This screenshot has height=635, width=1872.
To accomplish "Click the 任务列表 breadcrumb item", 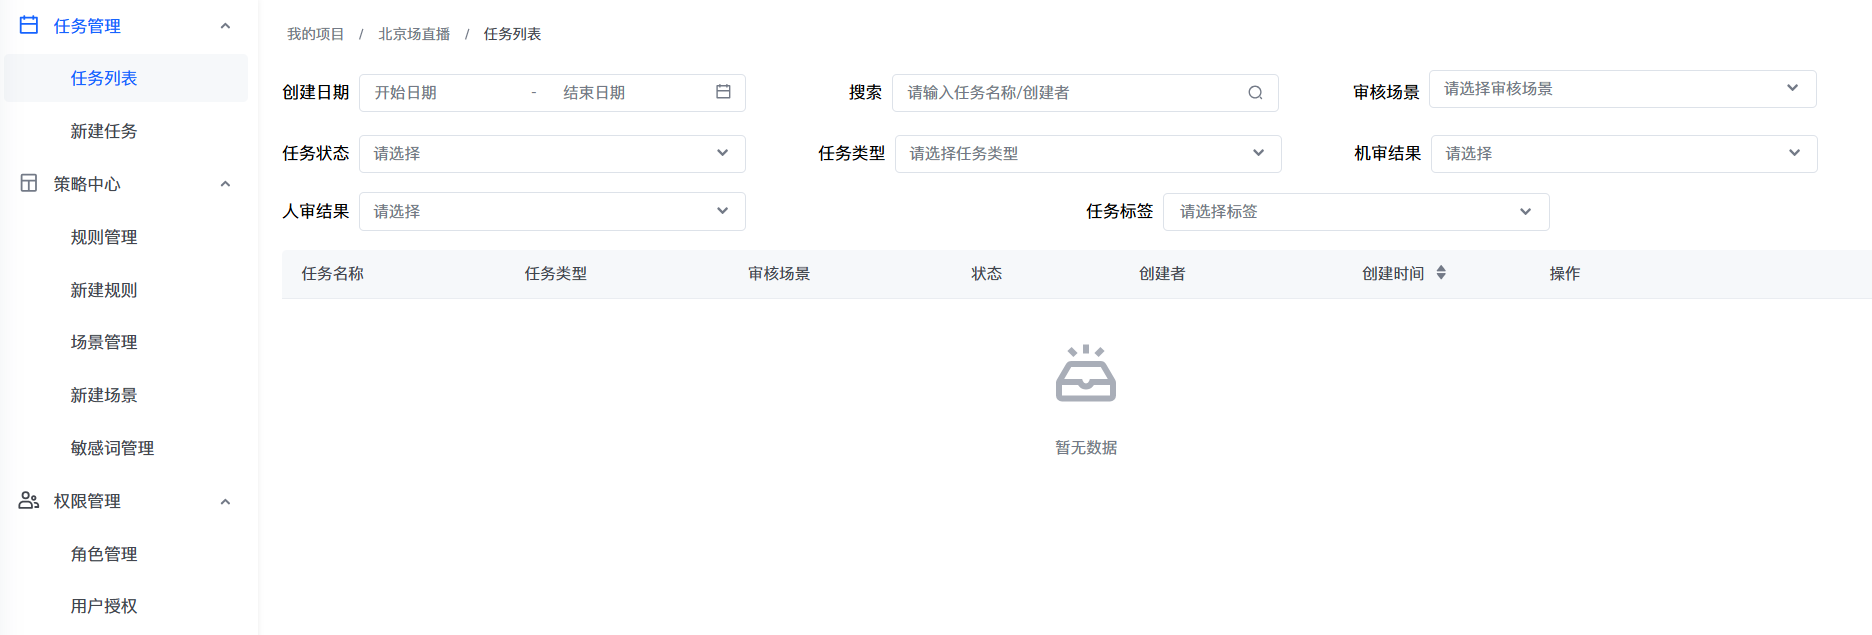I will tap(512, 34).
